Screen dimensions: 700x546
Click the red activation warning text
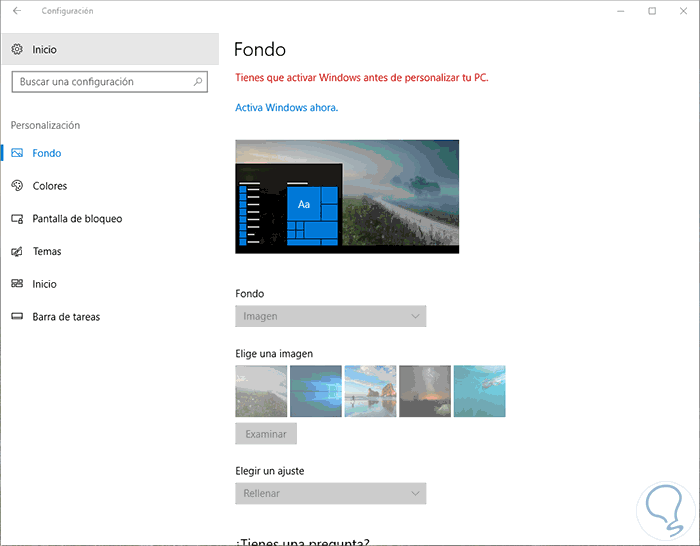click(362, 78)
